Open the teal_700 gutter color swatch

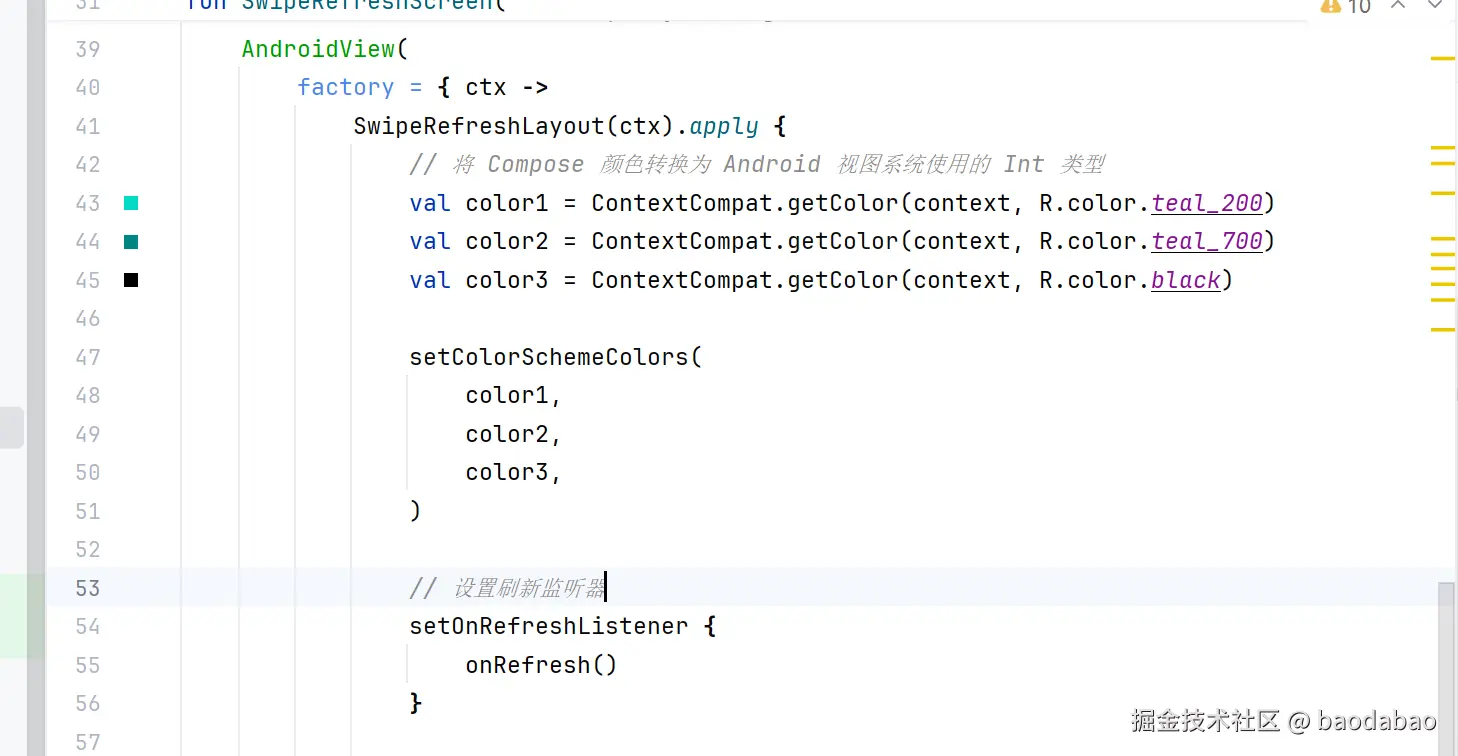131,242
